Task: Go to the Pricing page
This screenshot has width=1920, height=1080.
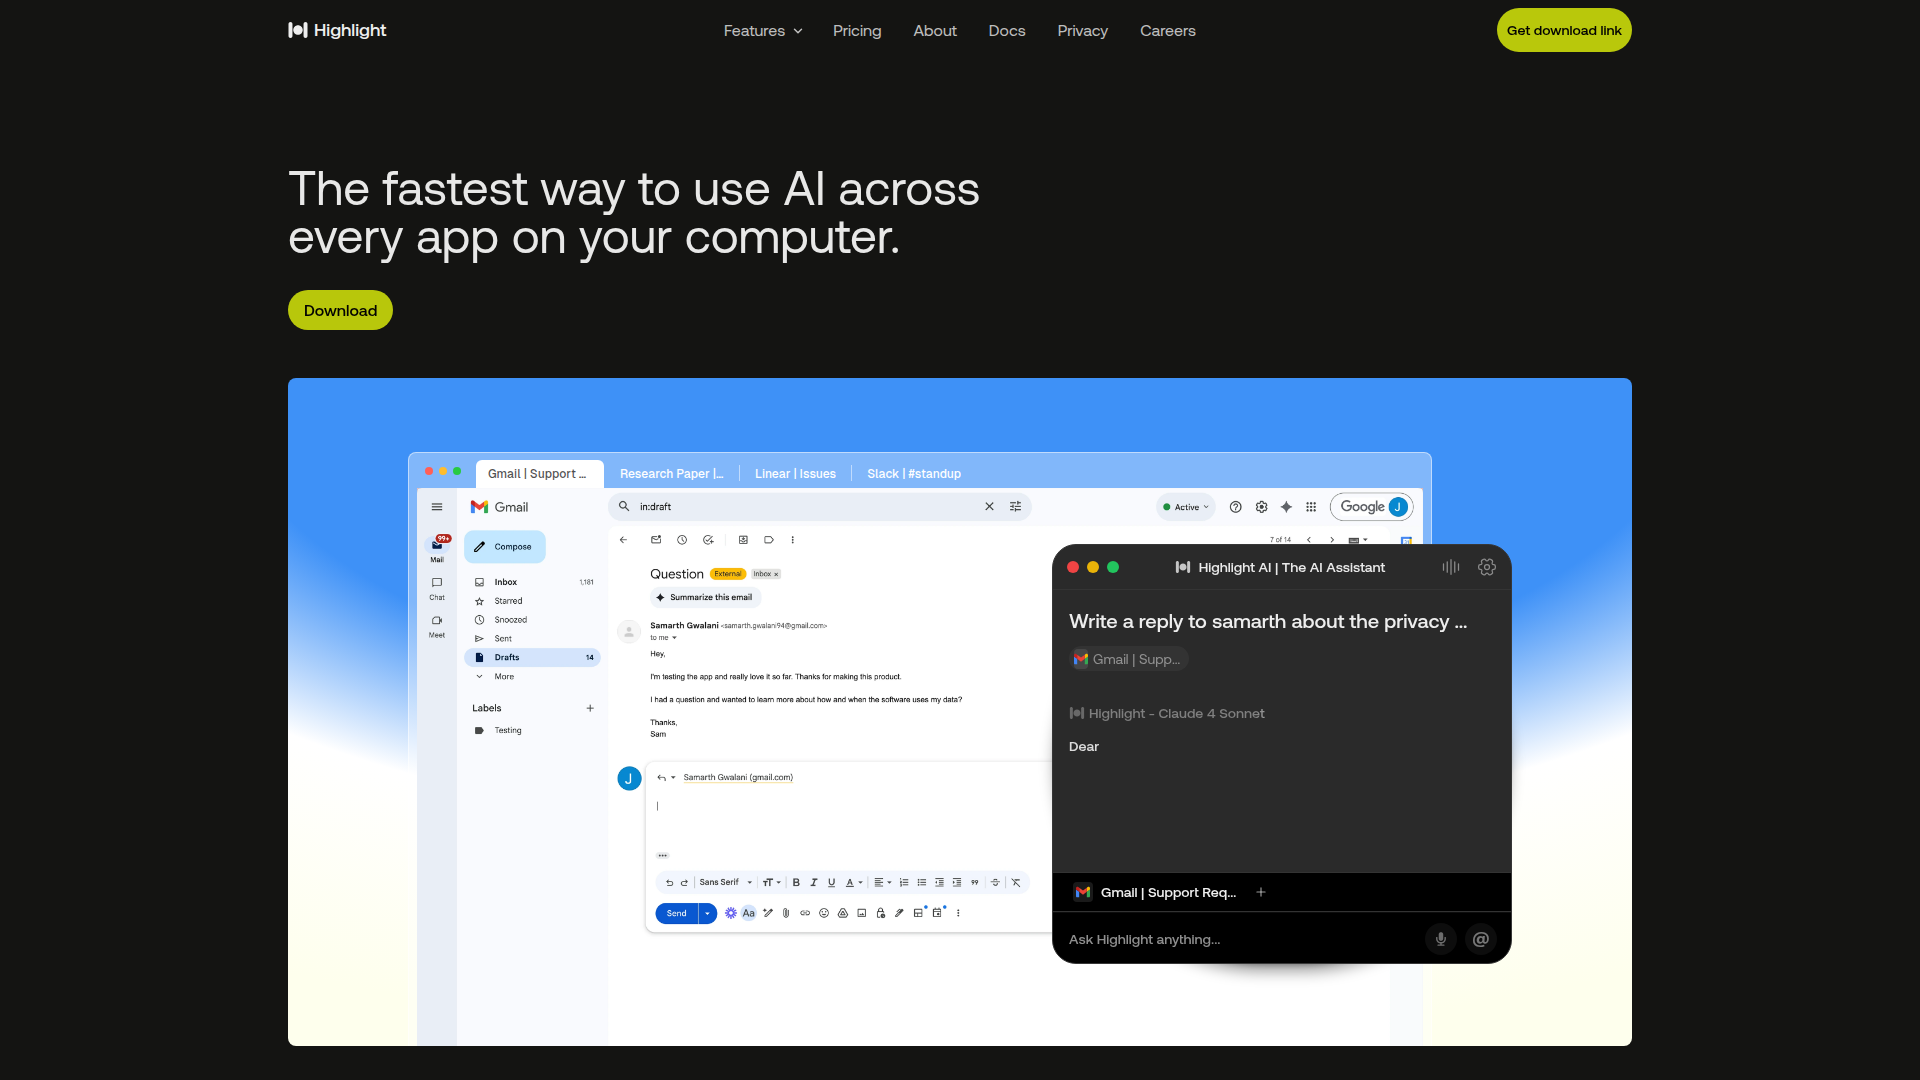Action: [857, 31]
